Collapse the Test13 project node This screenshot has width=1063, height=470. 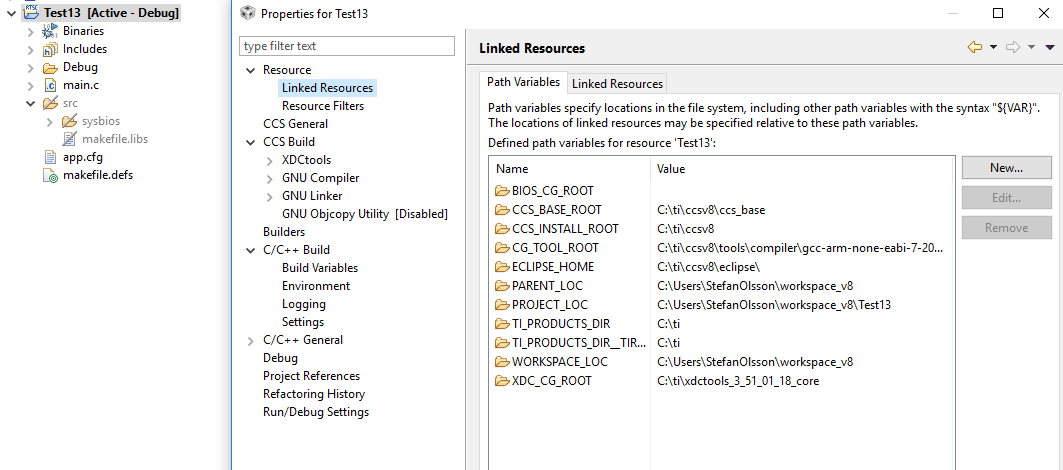12,12
